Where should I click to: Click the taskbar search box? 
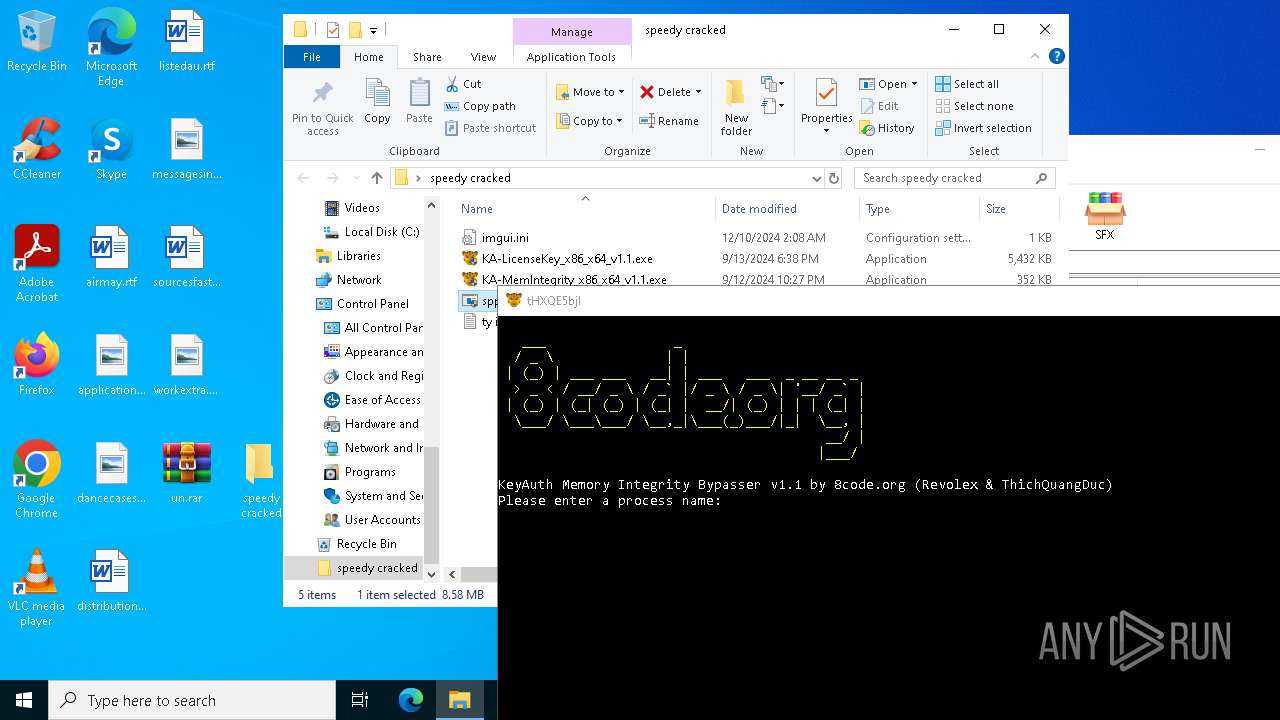[192, 700]
